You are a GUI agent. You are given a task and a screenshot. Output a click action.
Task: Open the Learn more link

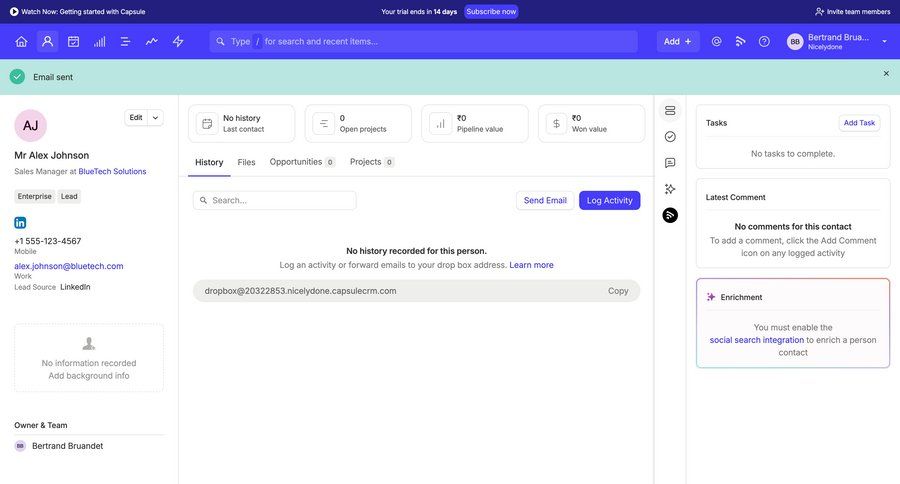(x=532, y=265)
